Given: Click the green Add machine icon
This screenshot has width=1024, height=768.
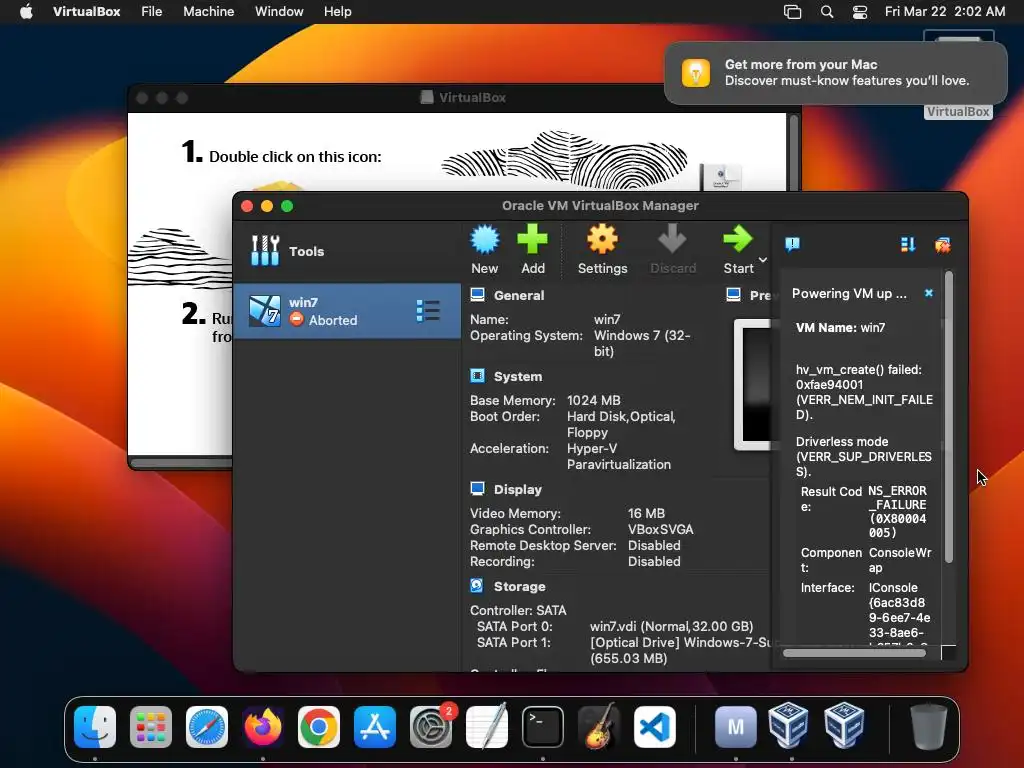Looking at the screenshot, I should (x=532, y=249).
